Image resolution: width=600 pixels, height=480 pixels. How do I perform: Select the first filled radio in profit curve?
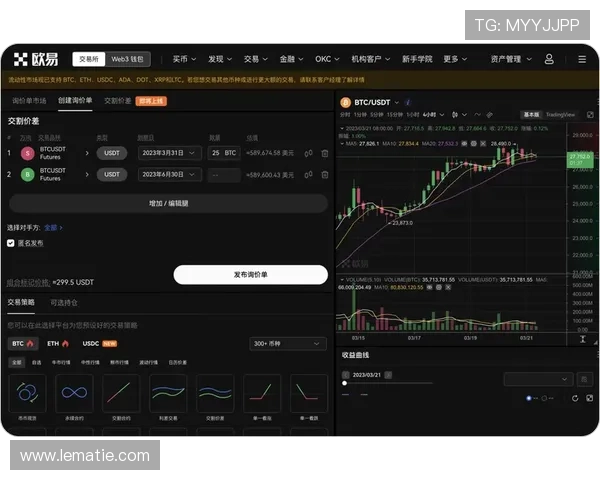click(529, 398)
